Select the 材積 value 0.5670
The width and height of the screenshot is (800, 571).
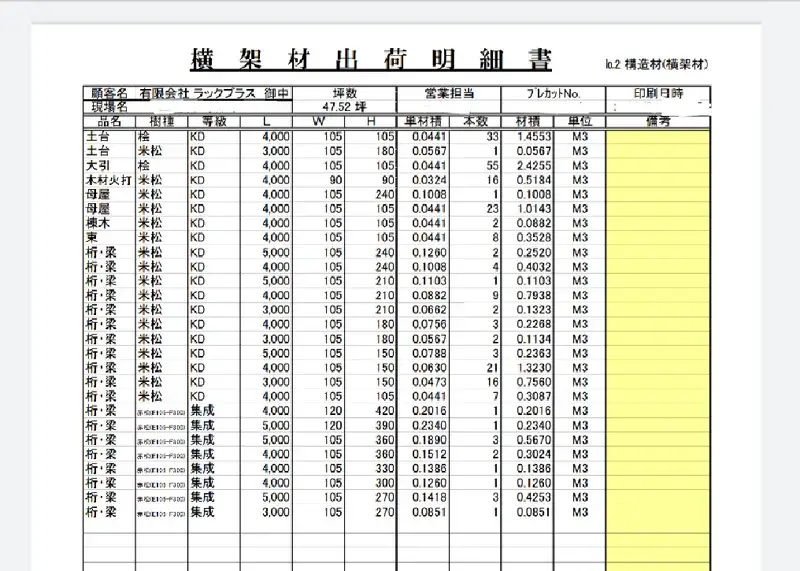pos(534,440)
